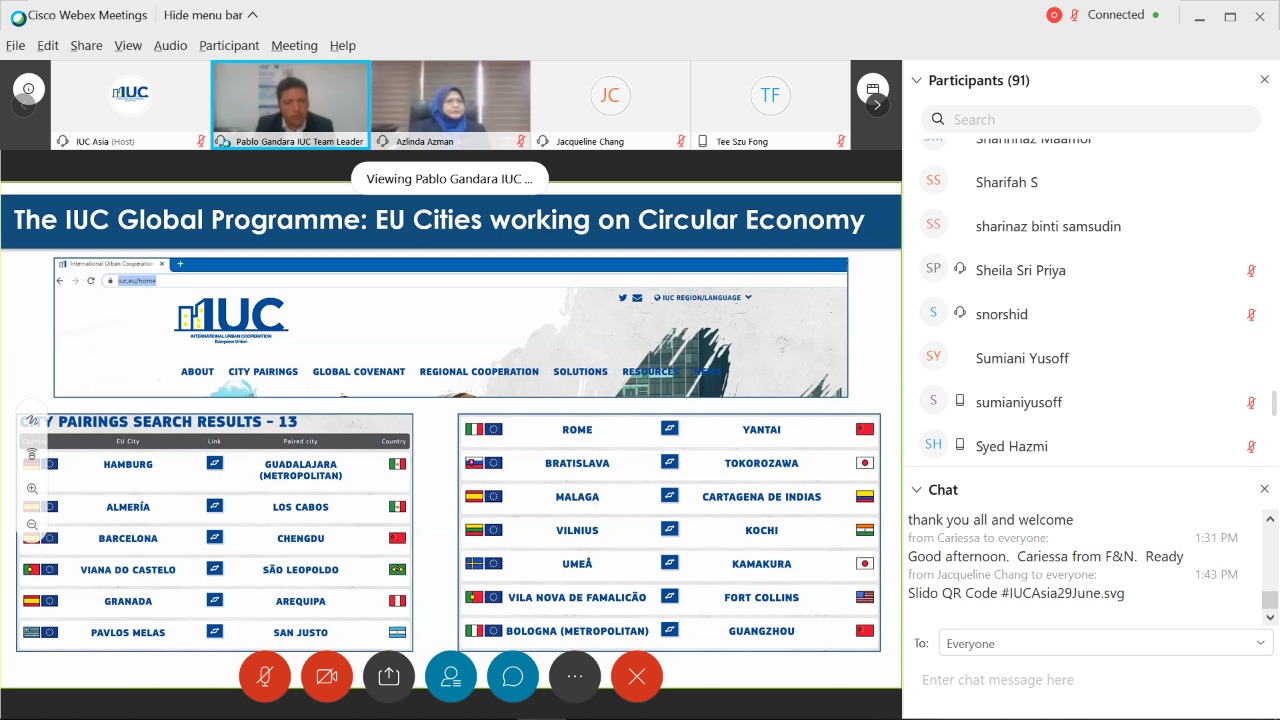Click the Participants panel button in meeting controls

451,677
